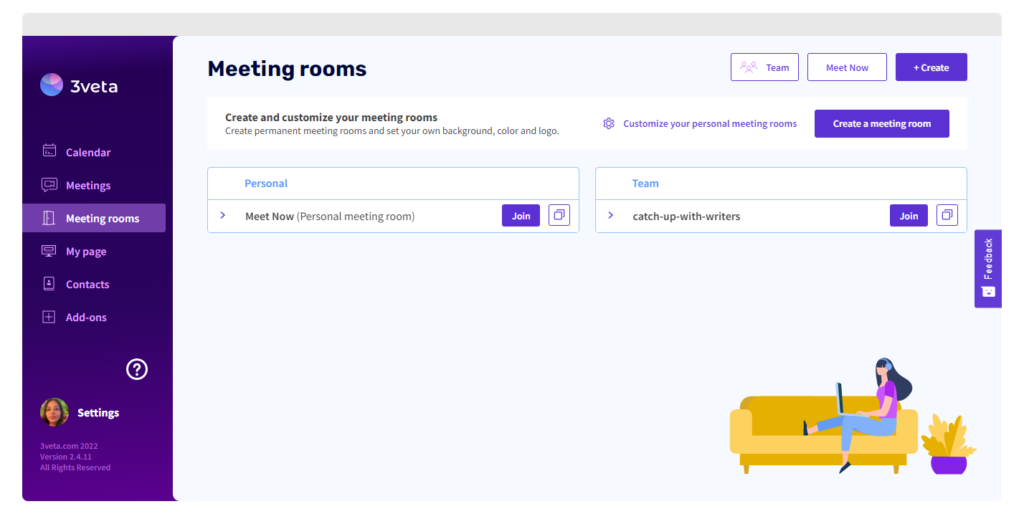Click the Add-ons plus icon
The image size is (1024, 514).
pos(49,317)
